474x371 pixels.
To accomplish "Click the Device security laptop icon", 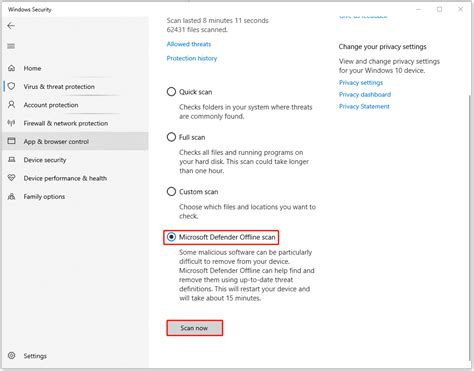I will 11,160.
